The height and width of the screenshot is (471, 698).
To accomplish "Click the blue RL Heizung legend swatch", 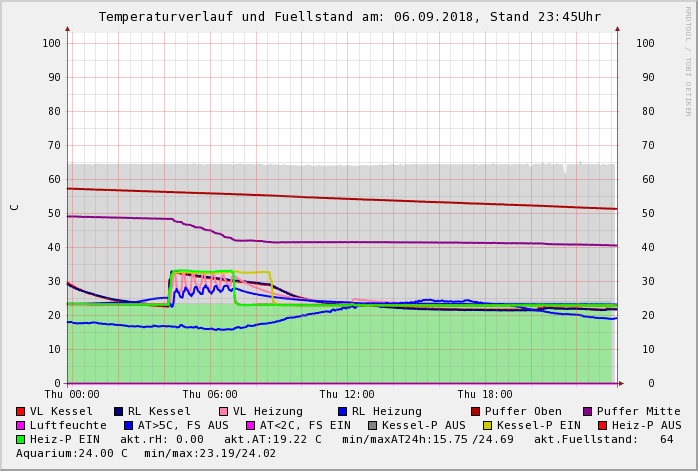I will tap(342, 412).
